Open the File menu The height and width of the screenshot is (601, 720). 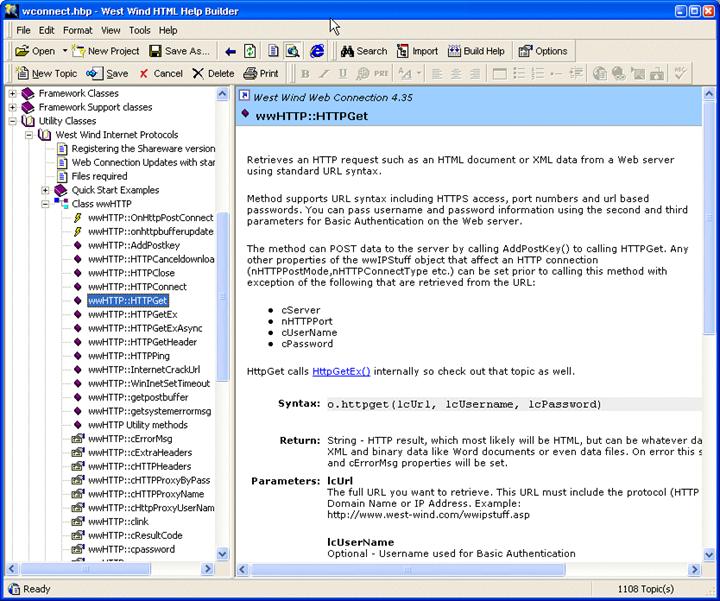tap(23, 30)
